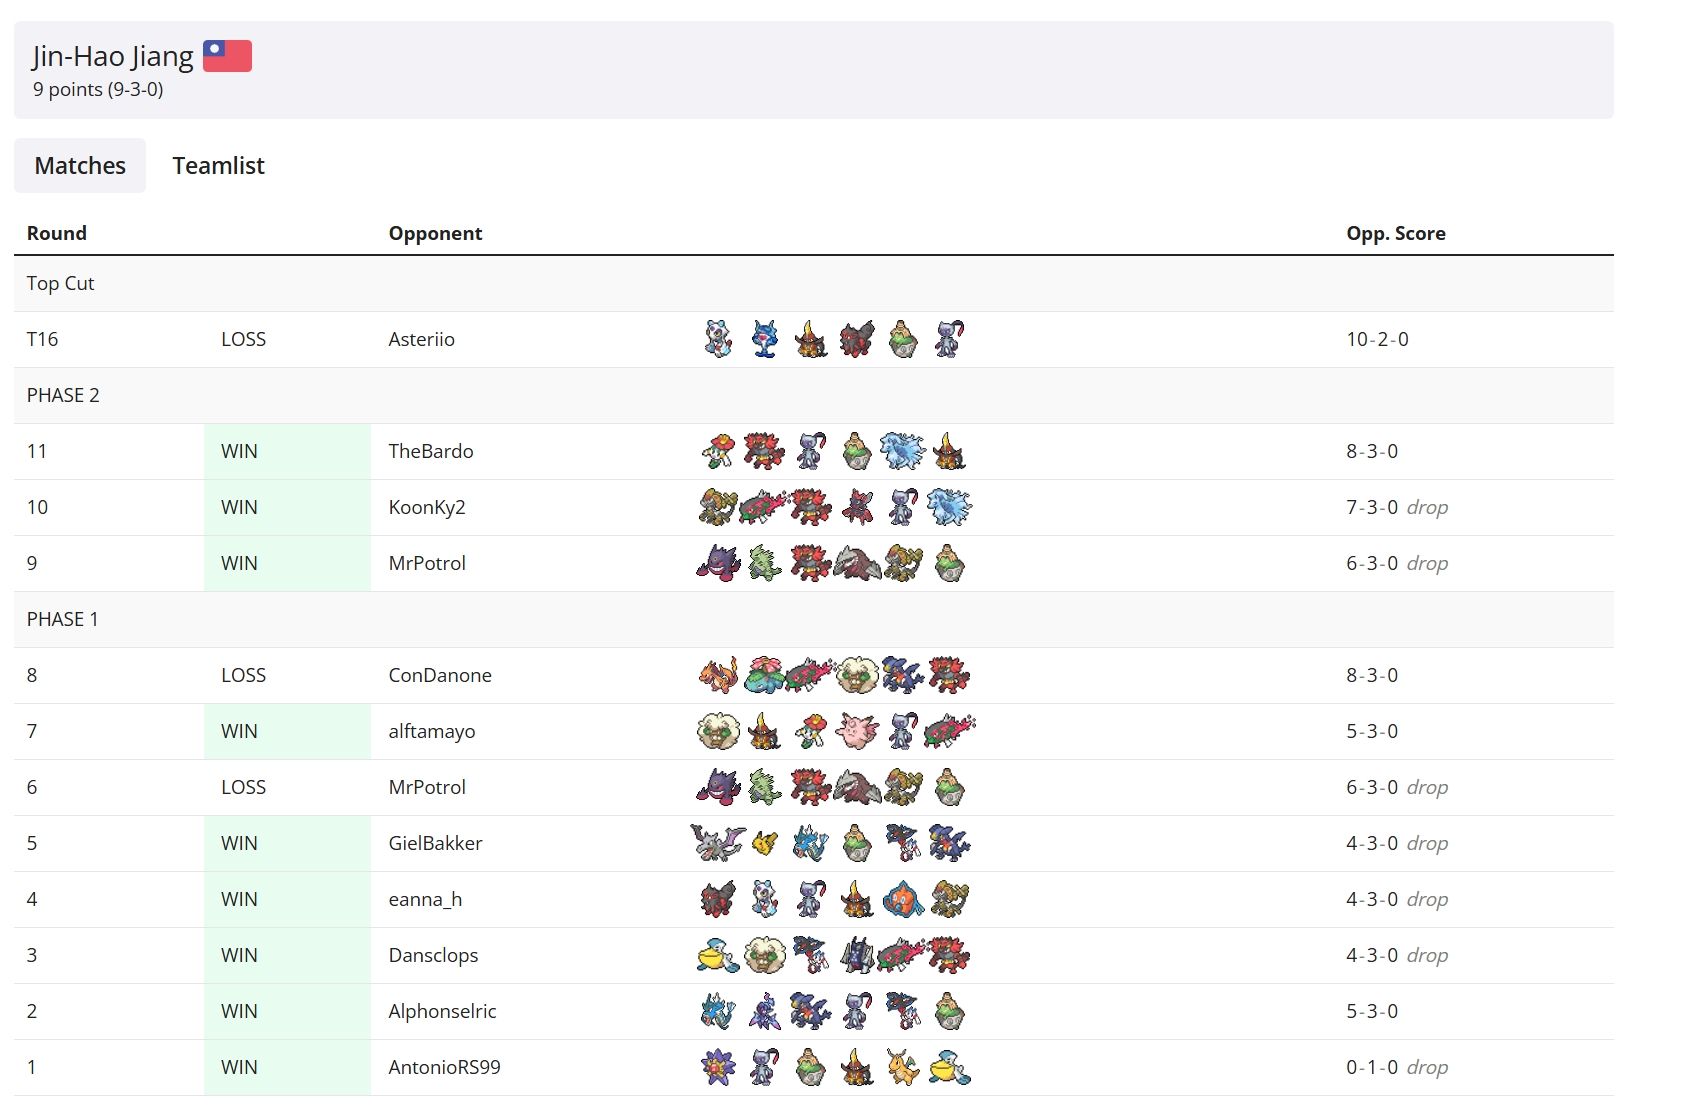Click Gyarados in Alphonselric's team
The height and width of the screenshot is (1108, 1698).
click(718, 1011)
